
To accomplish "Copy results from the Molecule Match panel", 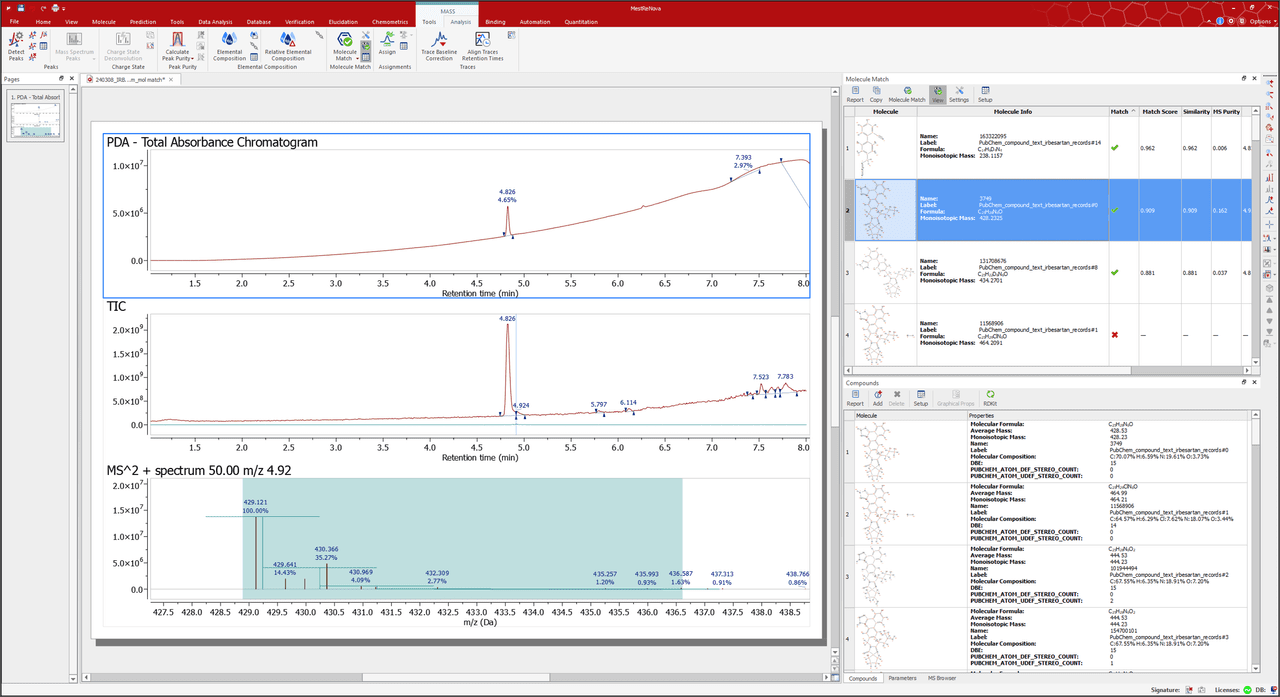I will tap(876, 94).
